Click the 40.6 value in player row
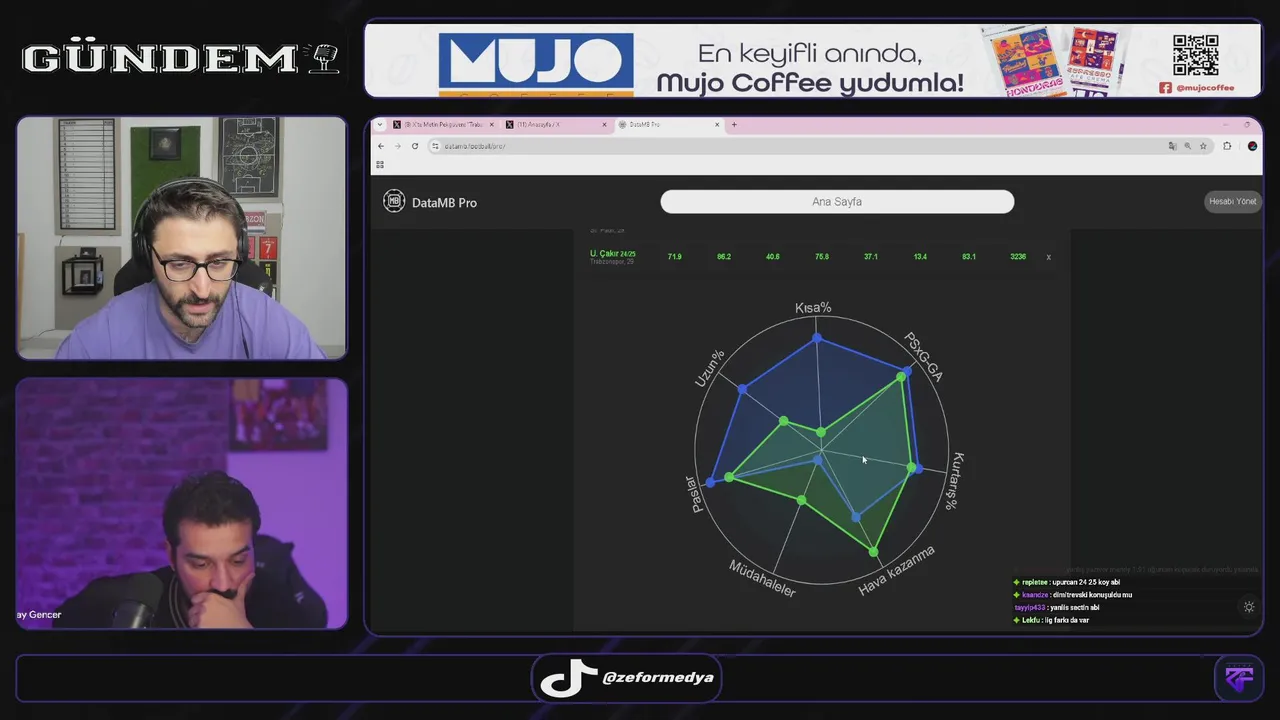 pyautogui.click(x=773, y=257)
